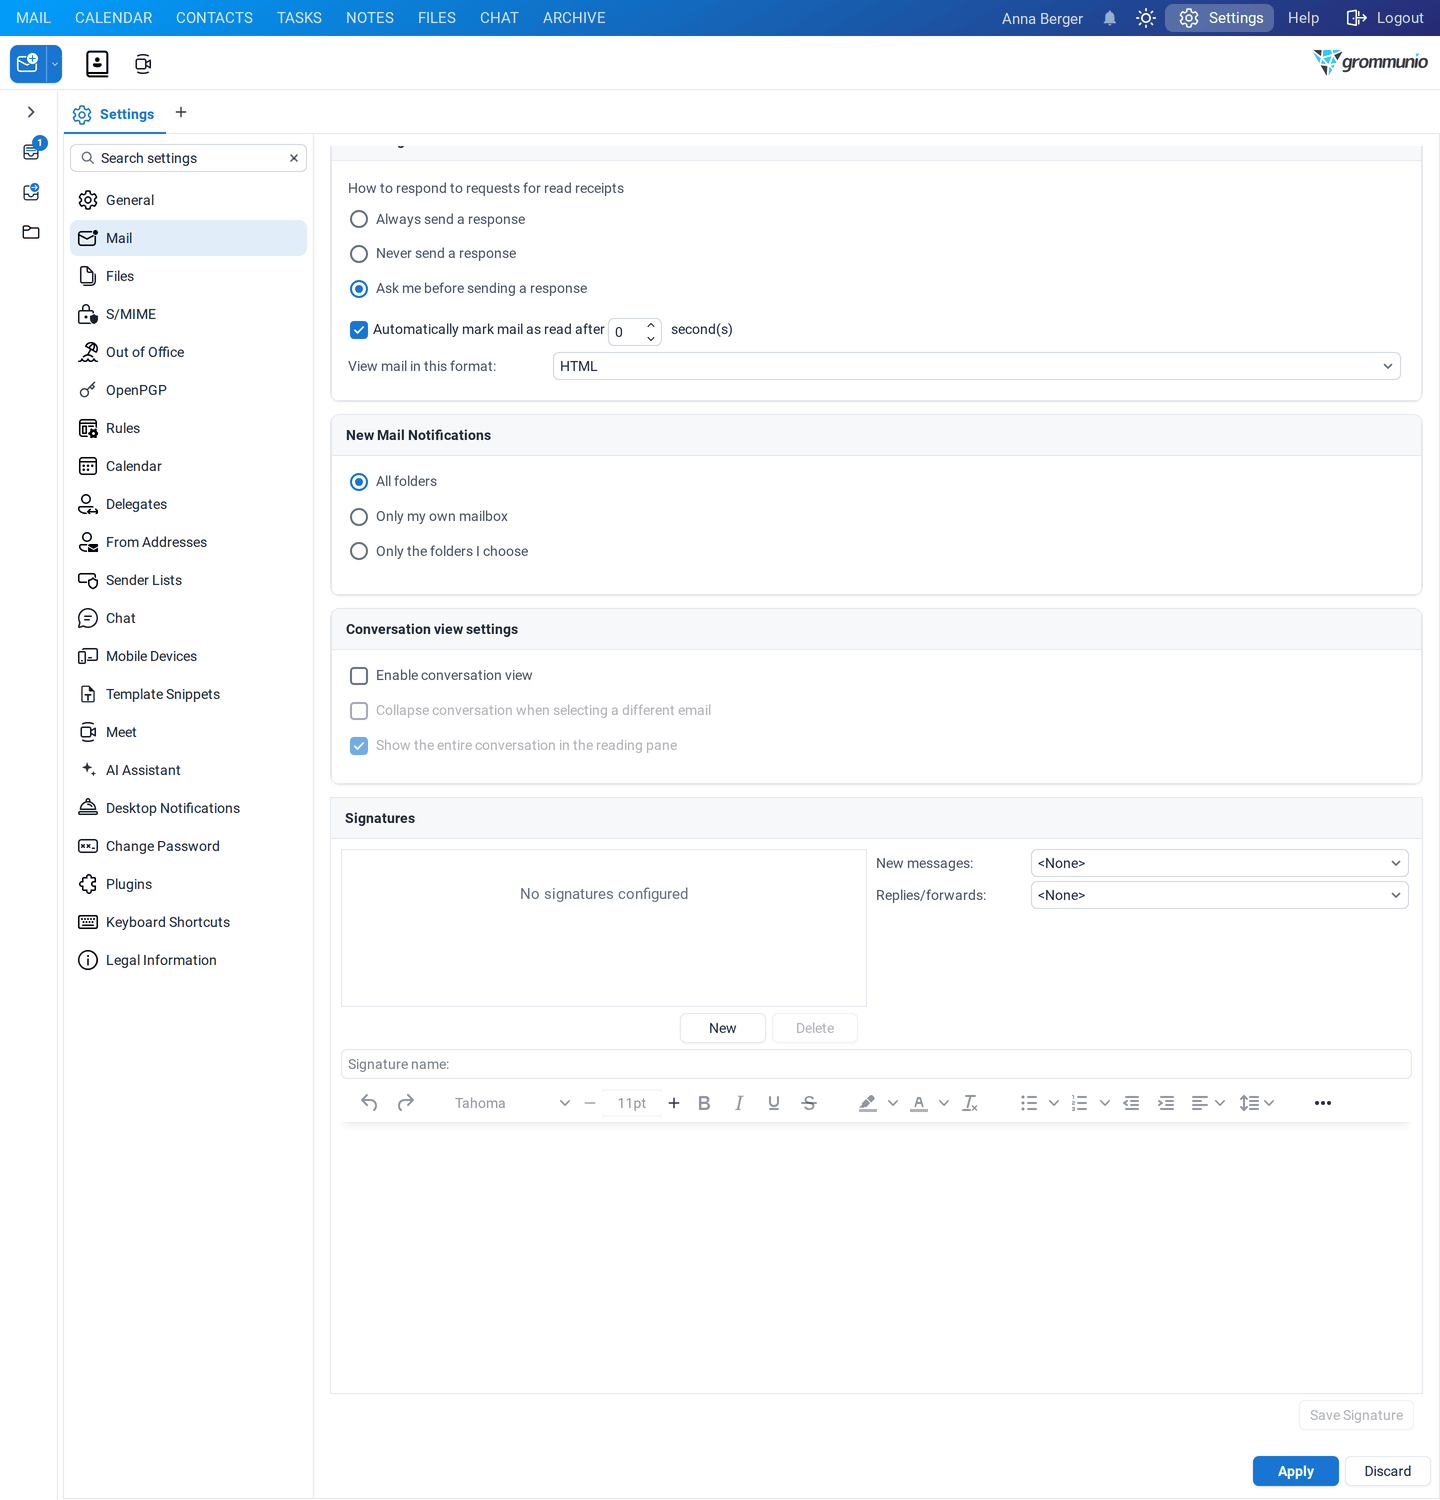Click the bullet list icon

(1029, 1103)
